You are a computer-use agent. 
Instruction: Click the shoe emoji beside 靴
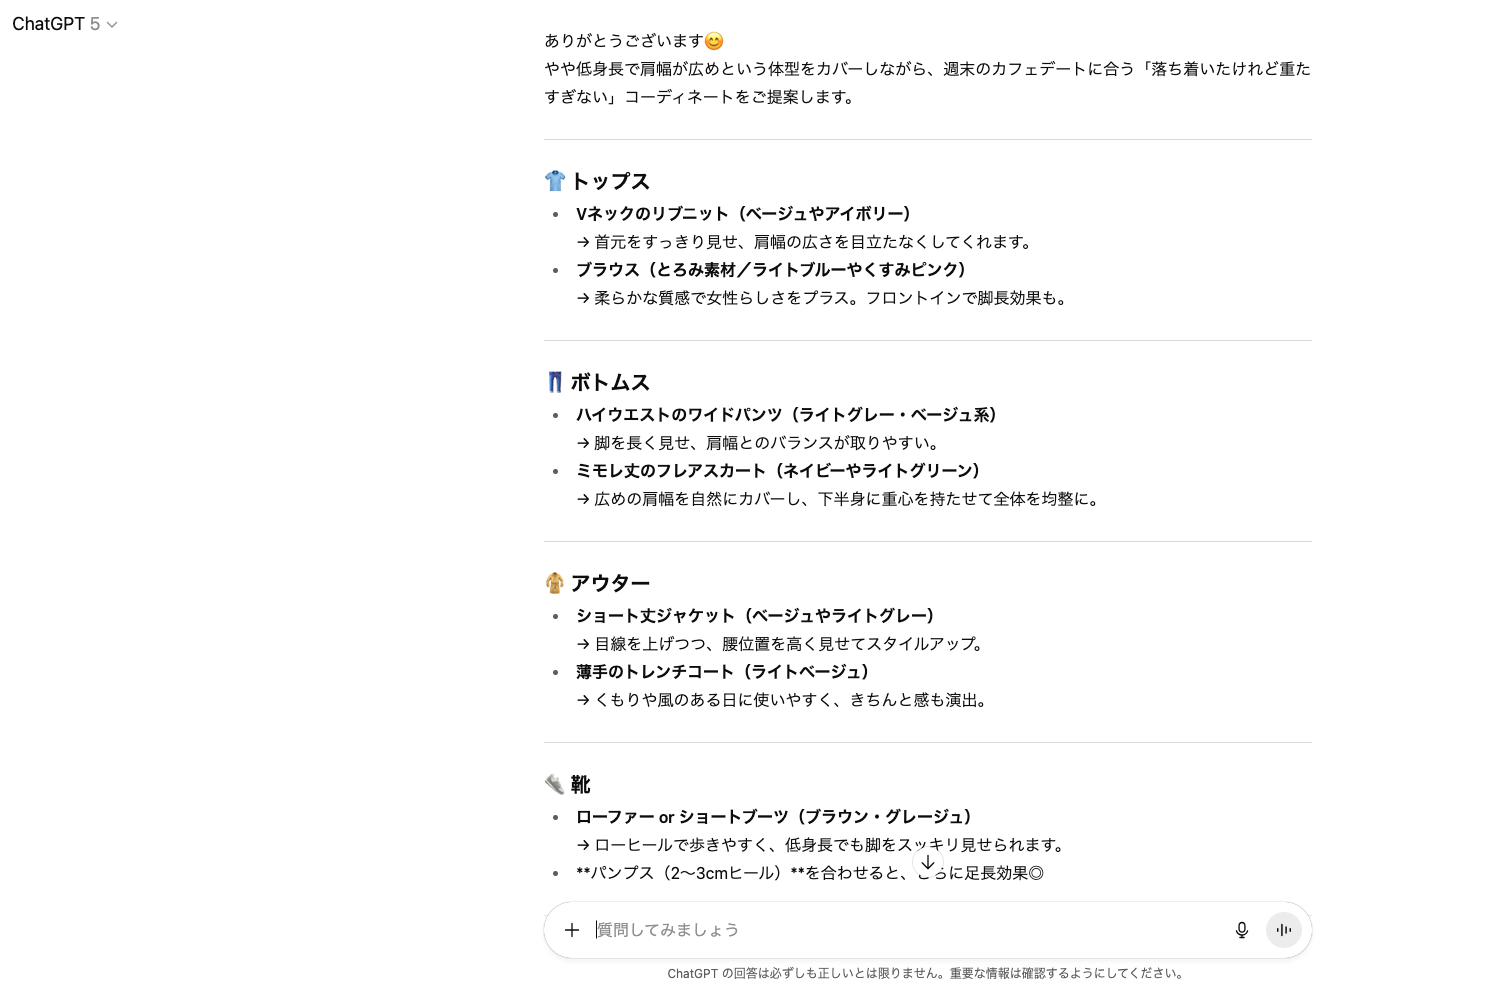555,784
